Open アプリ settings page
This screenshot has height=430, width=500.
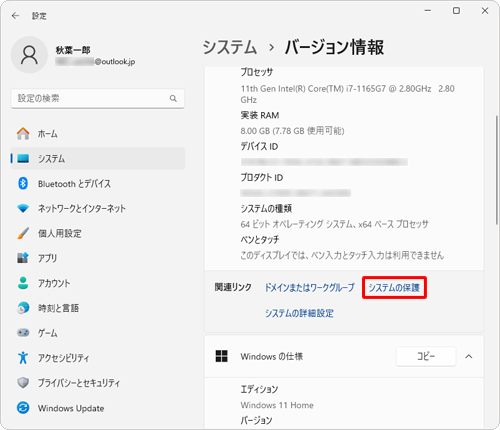click(98, 258)
